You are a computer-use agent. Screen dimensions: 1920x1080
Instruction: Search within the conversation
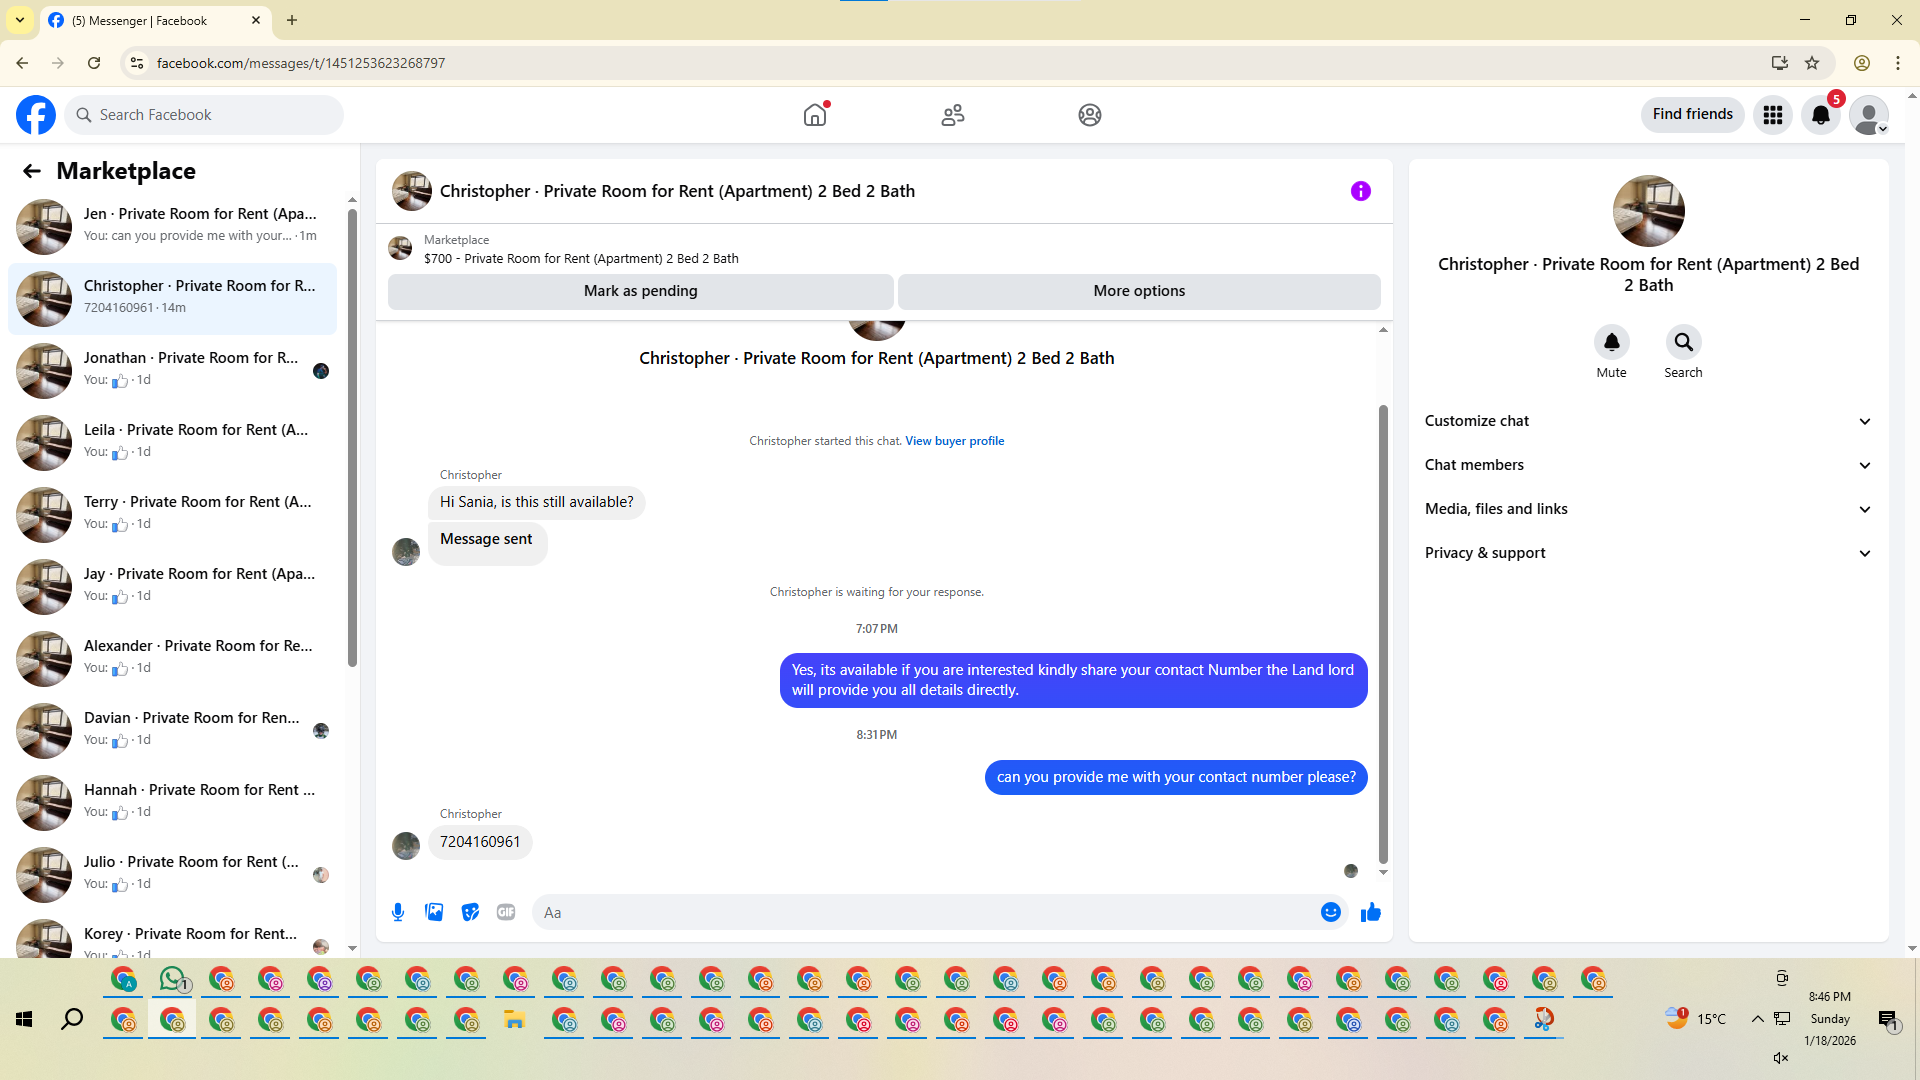(x=1683, y=343)
